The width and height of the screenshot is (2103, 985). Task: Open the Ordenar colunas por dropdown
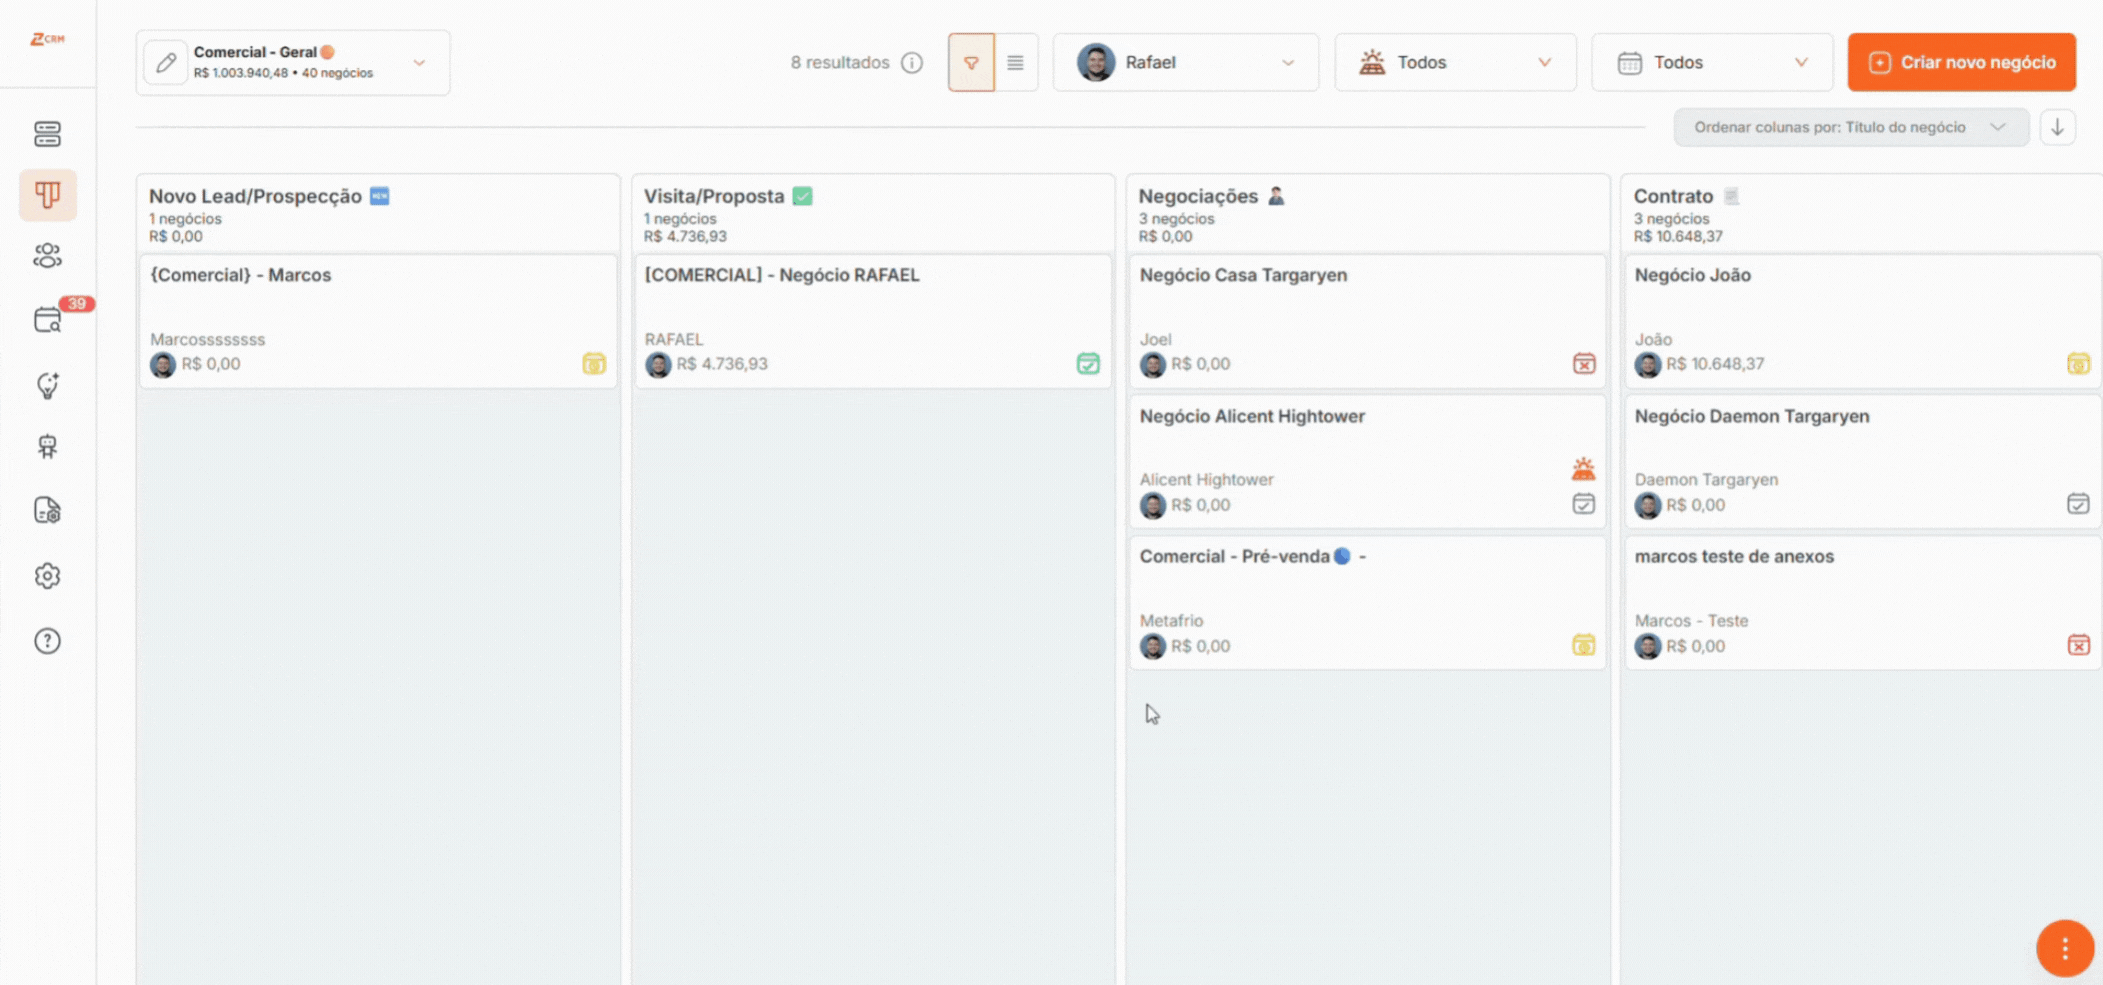(1850, 127)
